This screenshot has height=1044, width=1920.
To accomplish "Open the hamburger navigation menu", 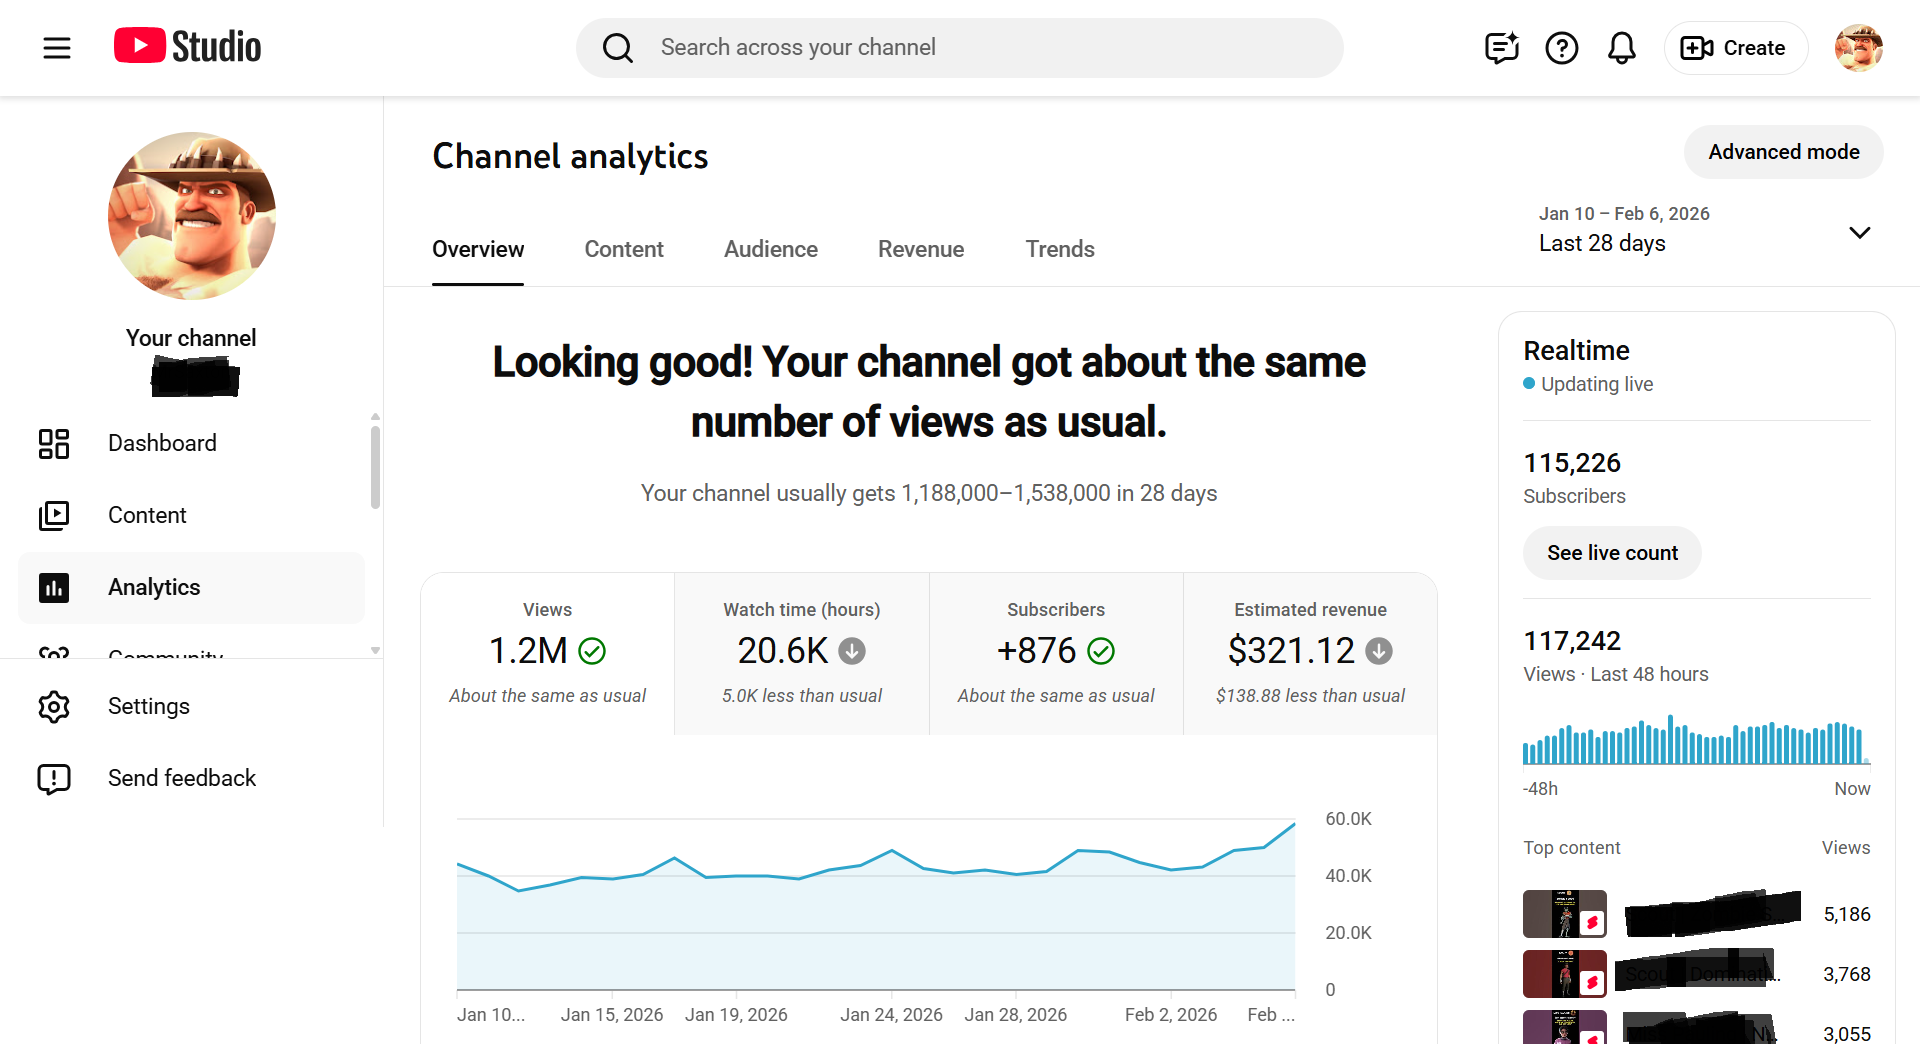I will coord(57,48).
